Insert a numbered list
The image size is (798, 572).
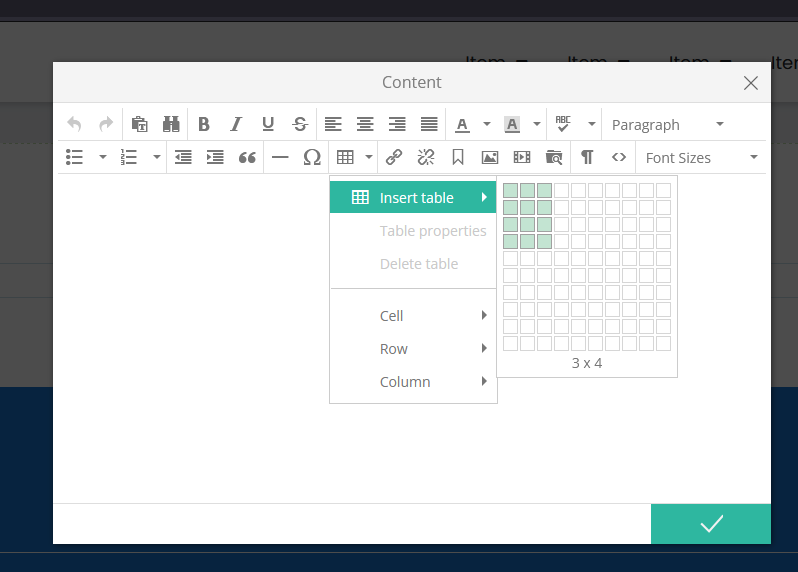coord(129,157)
